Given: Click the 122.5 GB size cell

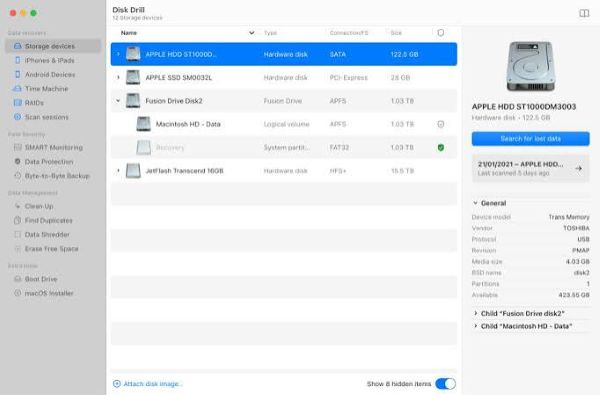Looking at the screenshot, I should tap(404, 54).
